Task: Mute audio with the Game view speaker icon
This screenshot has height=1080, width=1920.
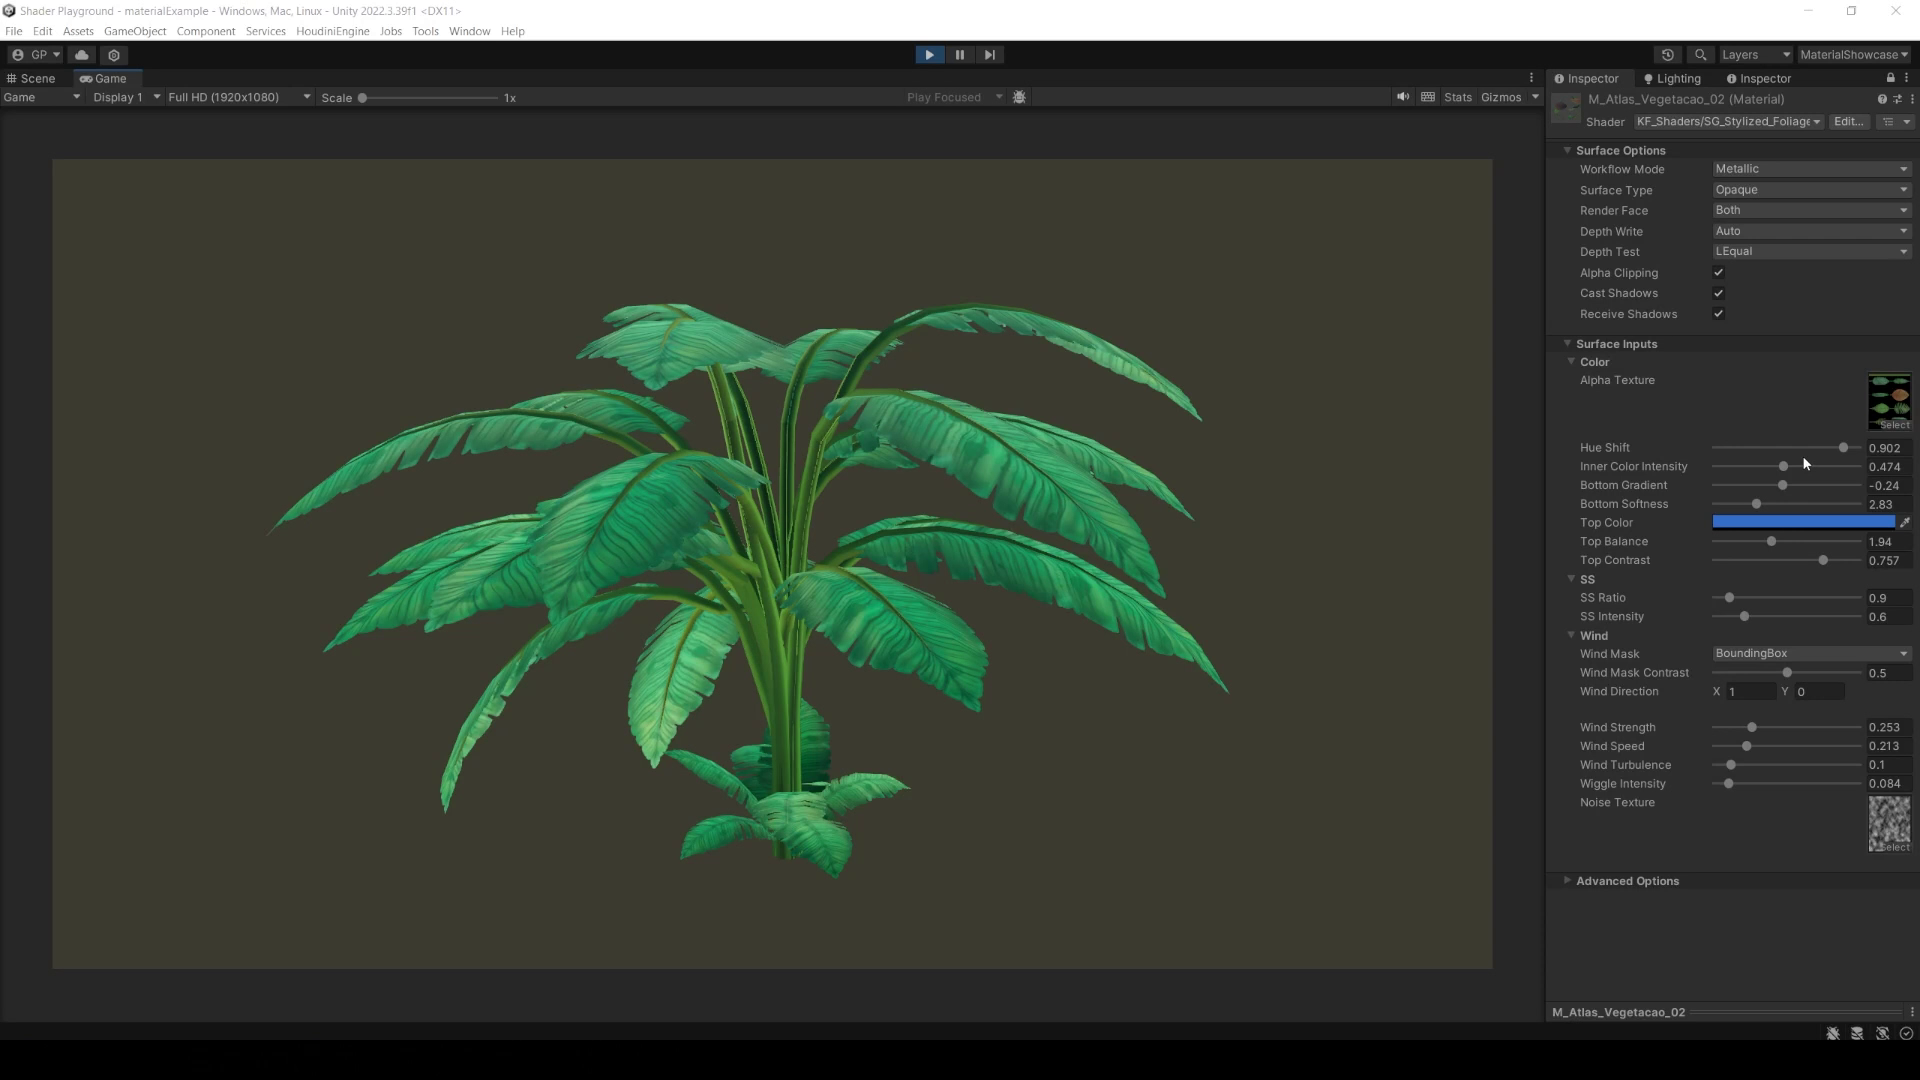Action: coord(1402,97)
